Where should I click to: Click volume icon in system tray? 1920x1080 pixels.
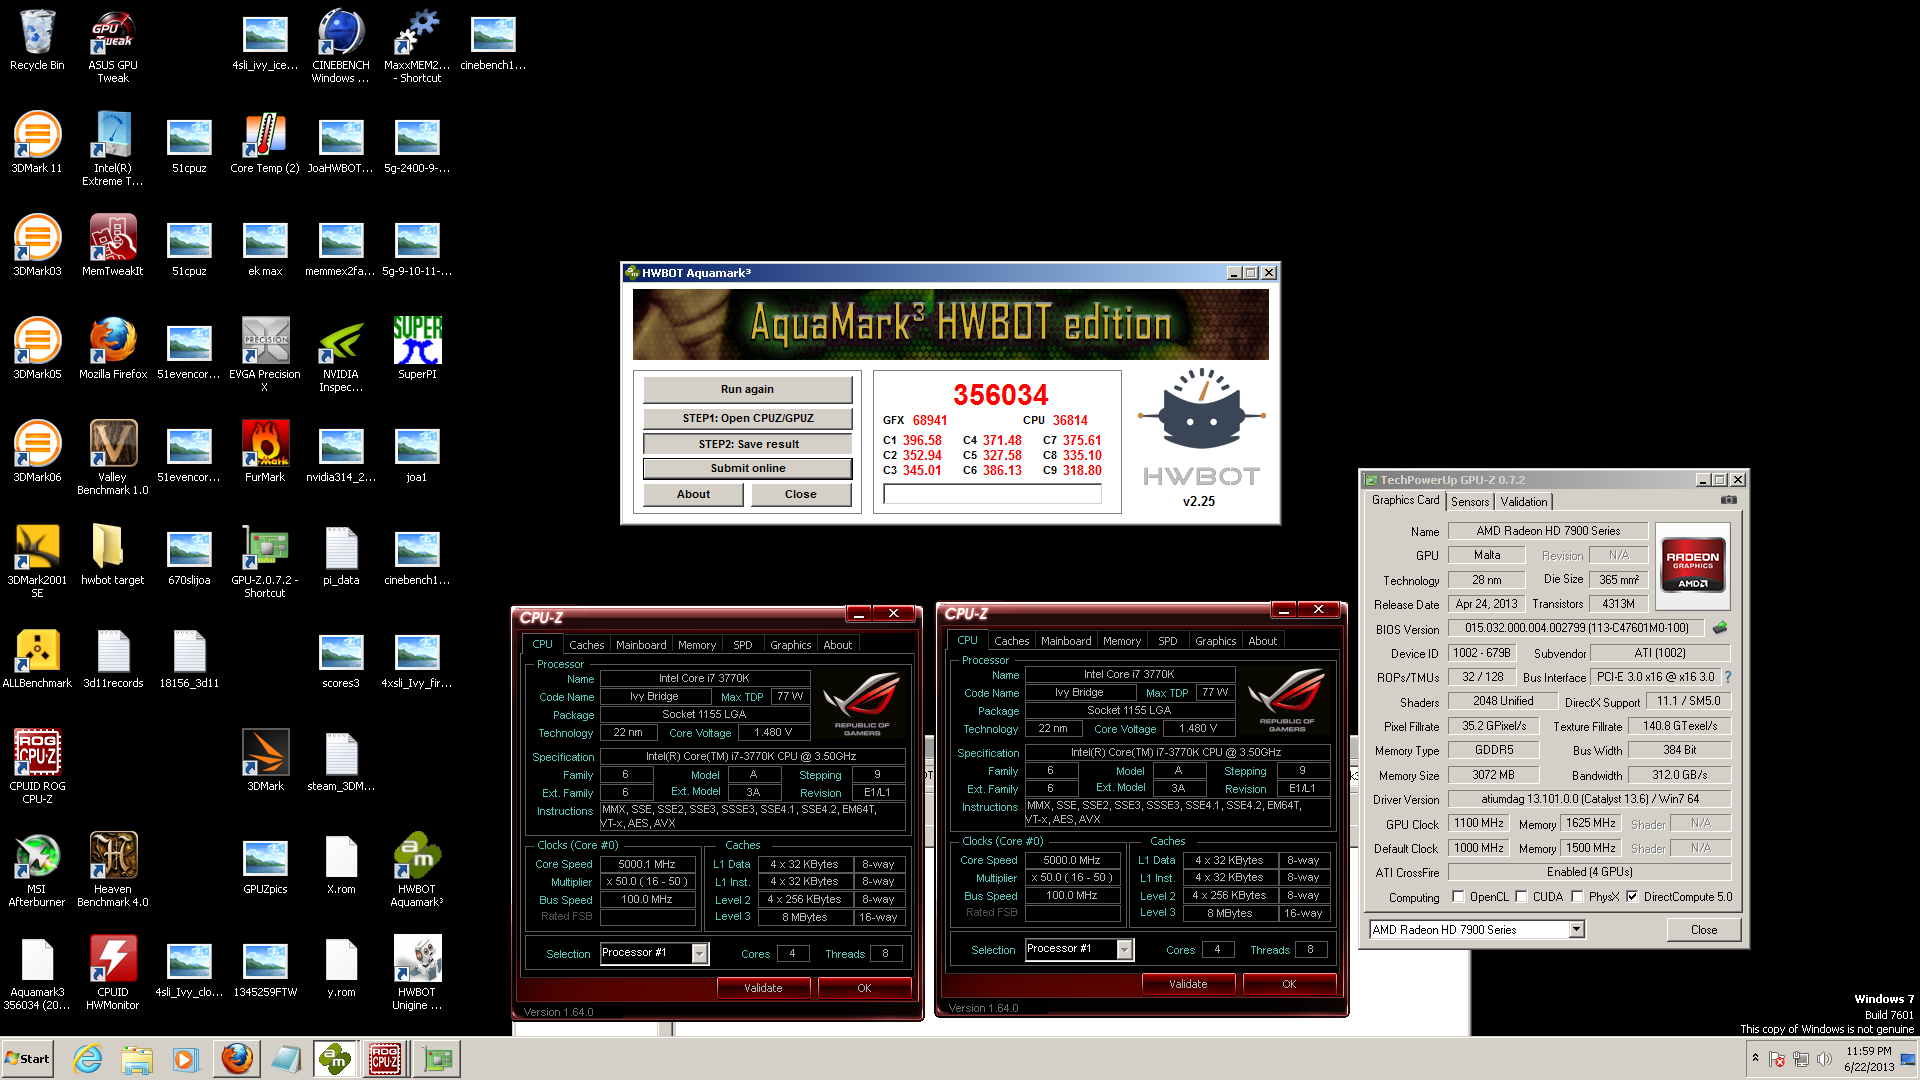(1825, 1058)
